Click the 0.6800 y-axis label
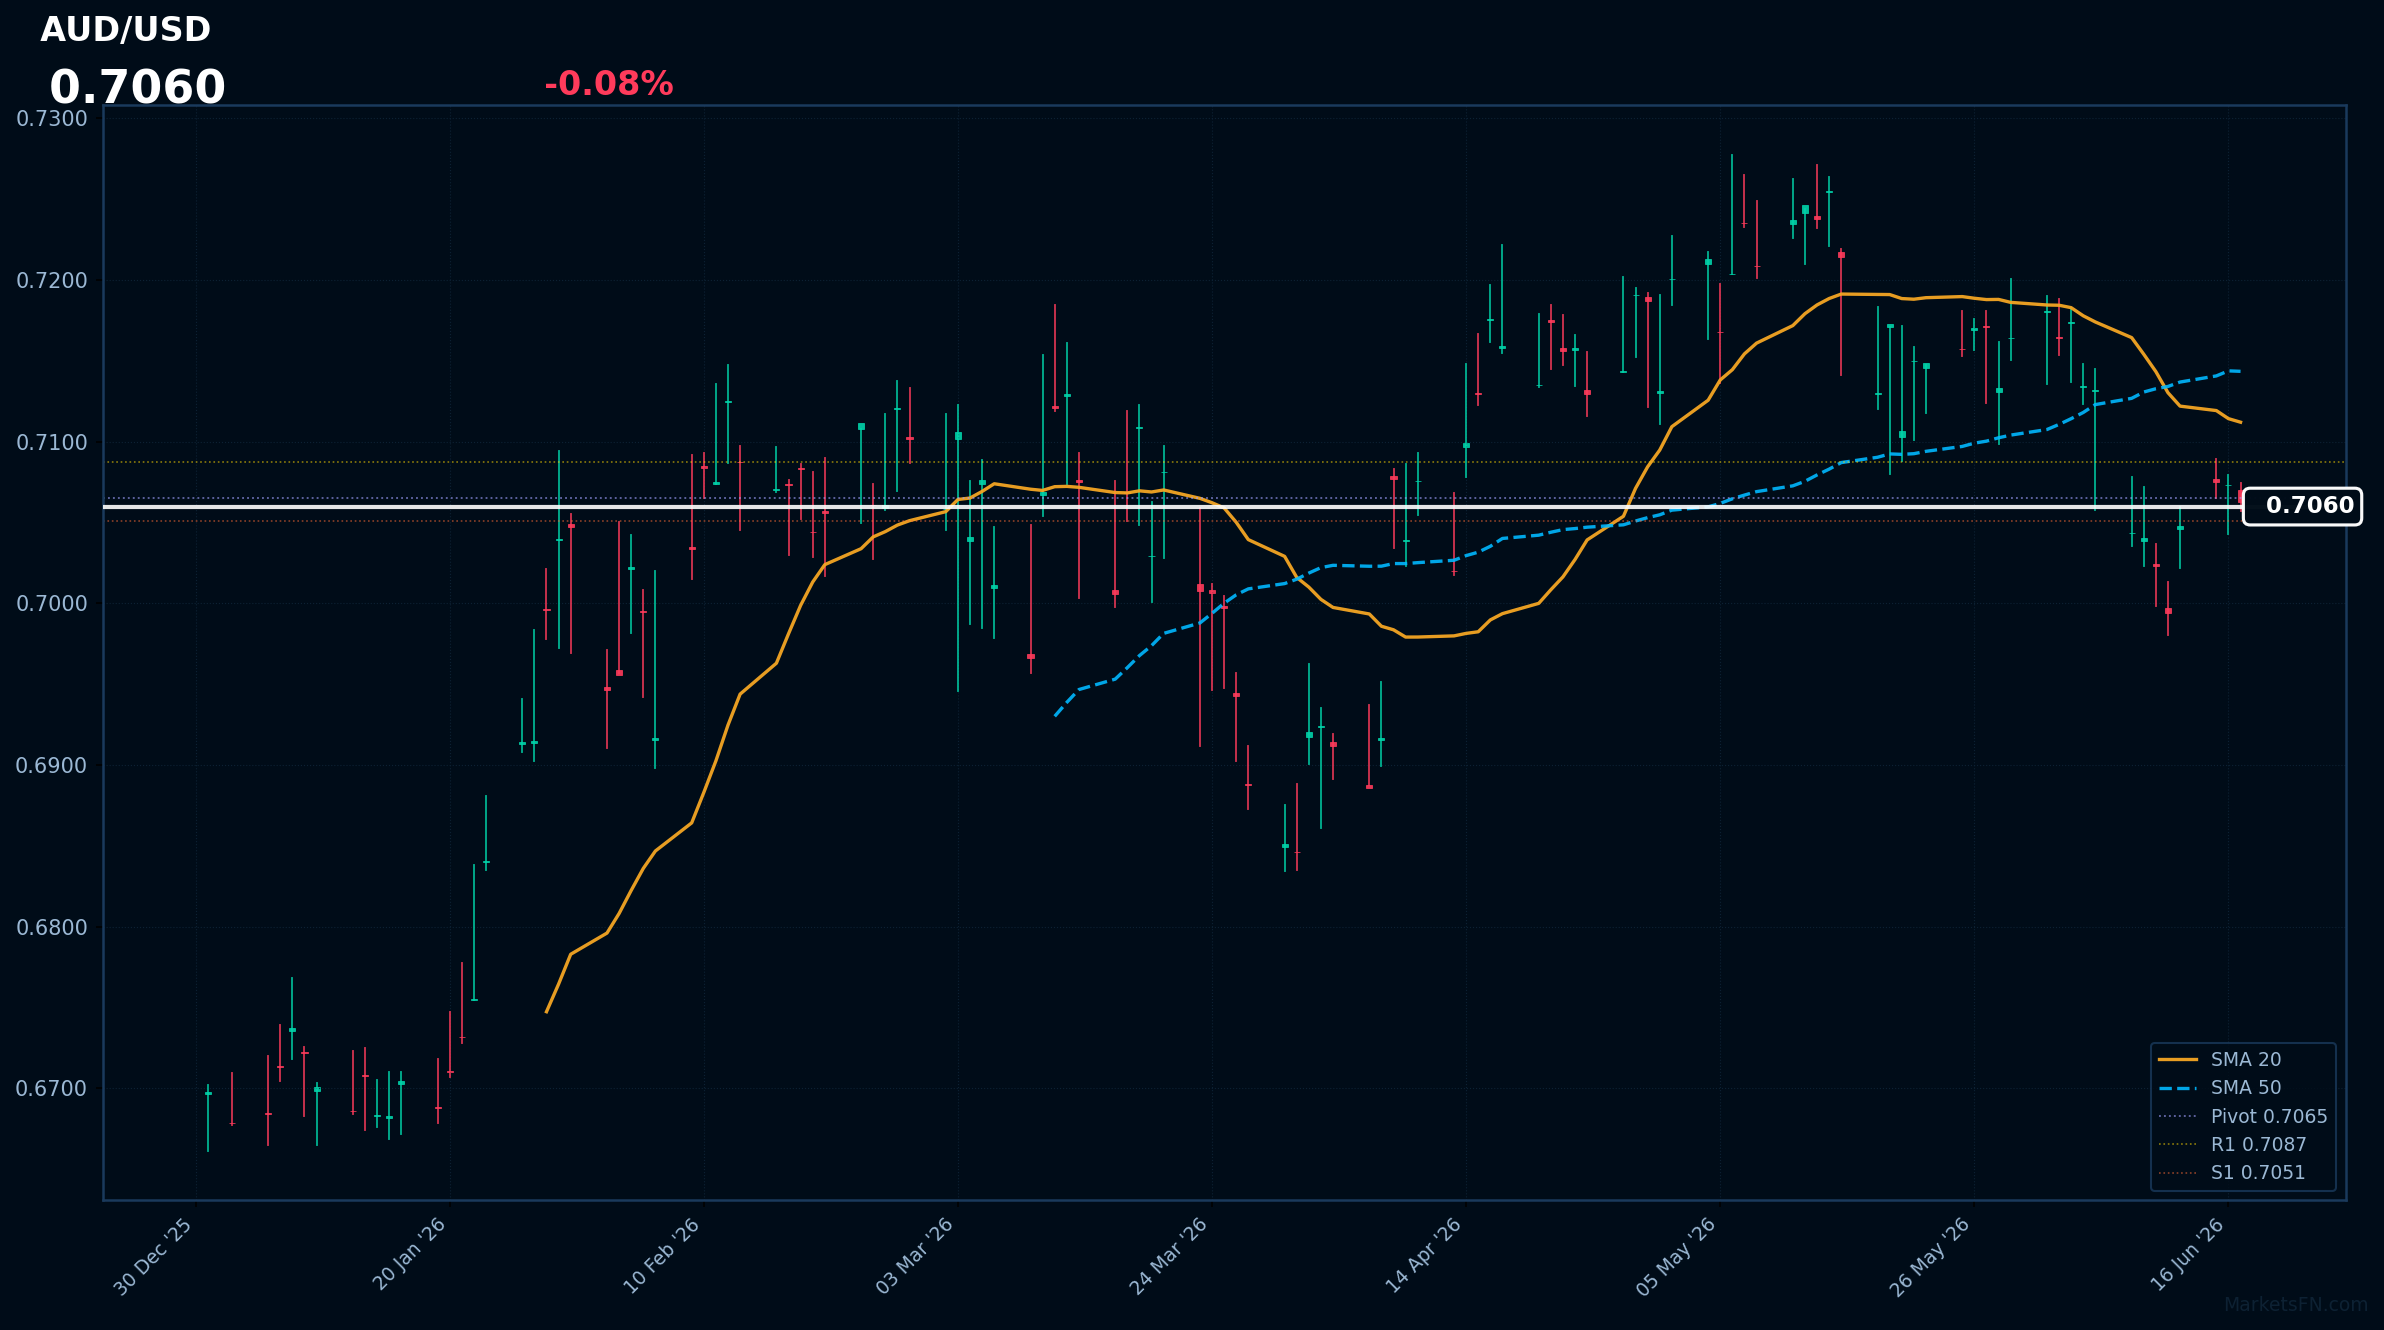 tap(52, 927)
